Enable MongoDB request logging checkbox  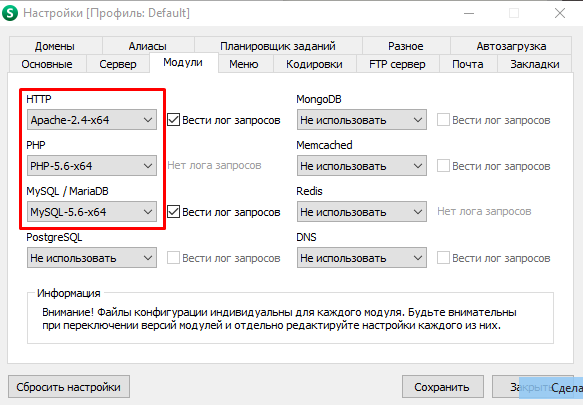443,120
